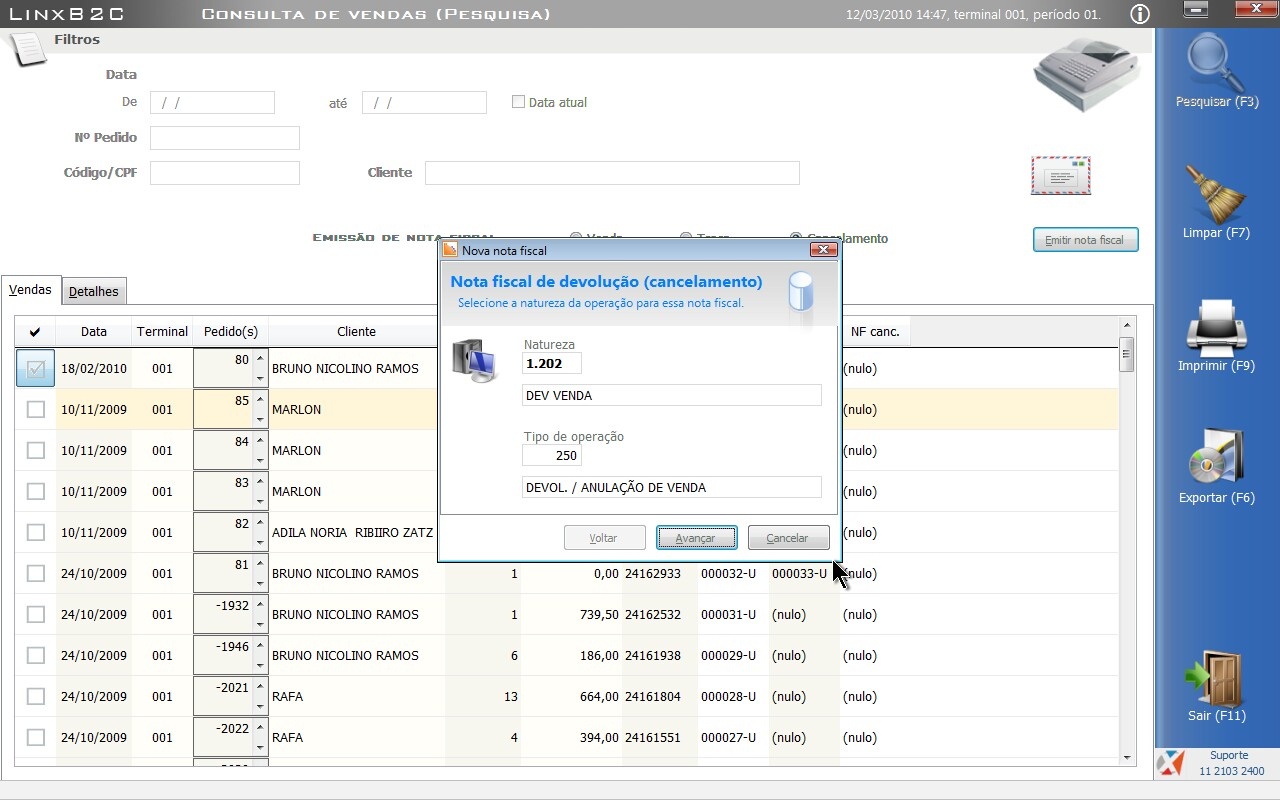Enable the Data atual checkbox

(x=518, y=102)
